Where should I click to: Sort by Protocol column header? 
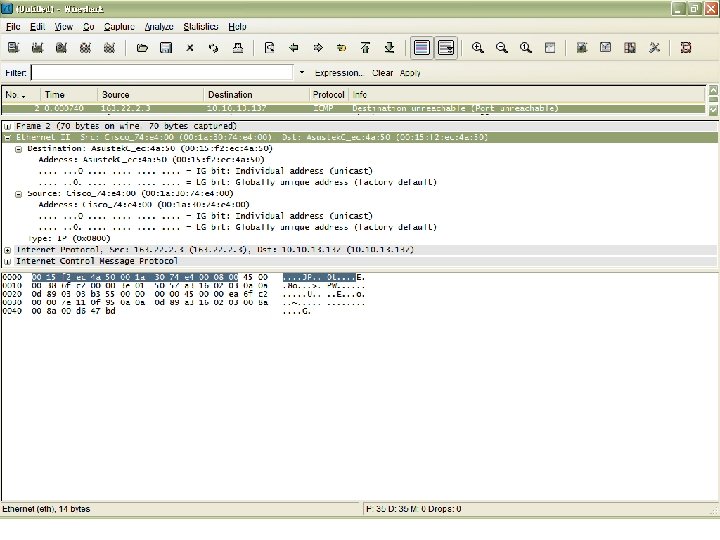click(x=329, y=95)
